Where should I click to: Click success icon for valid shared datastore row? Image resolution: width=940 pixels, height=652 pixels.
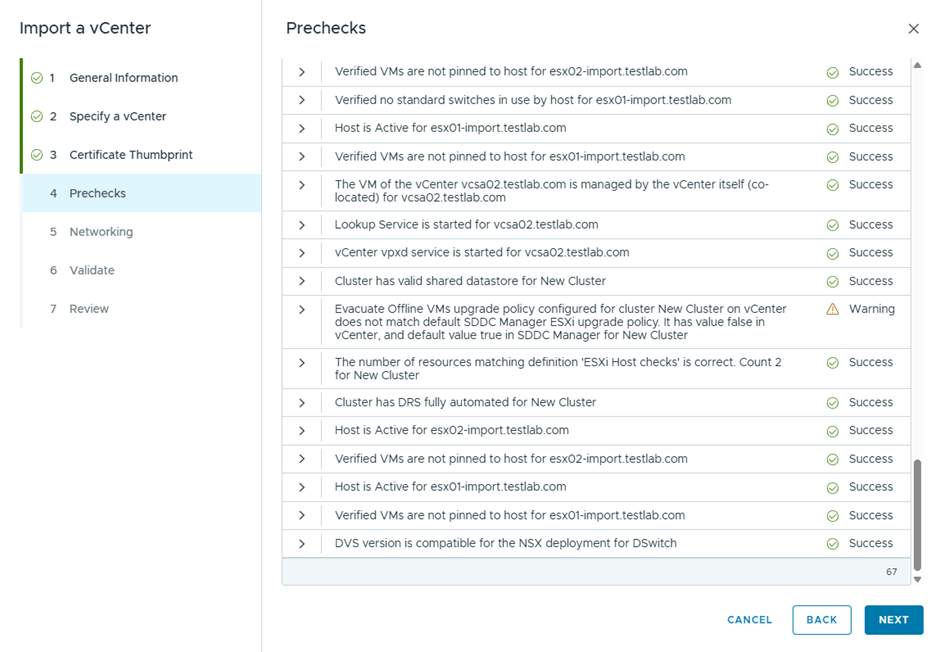(832, 282)
